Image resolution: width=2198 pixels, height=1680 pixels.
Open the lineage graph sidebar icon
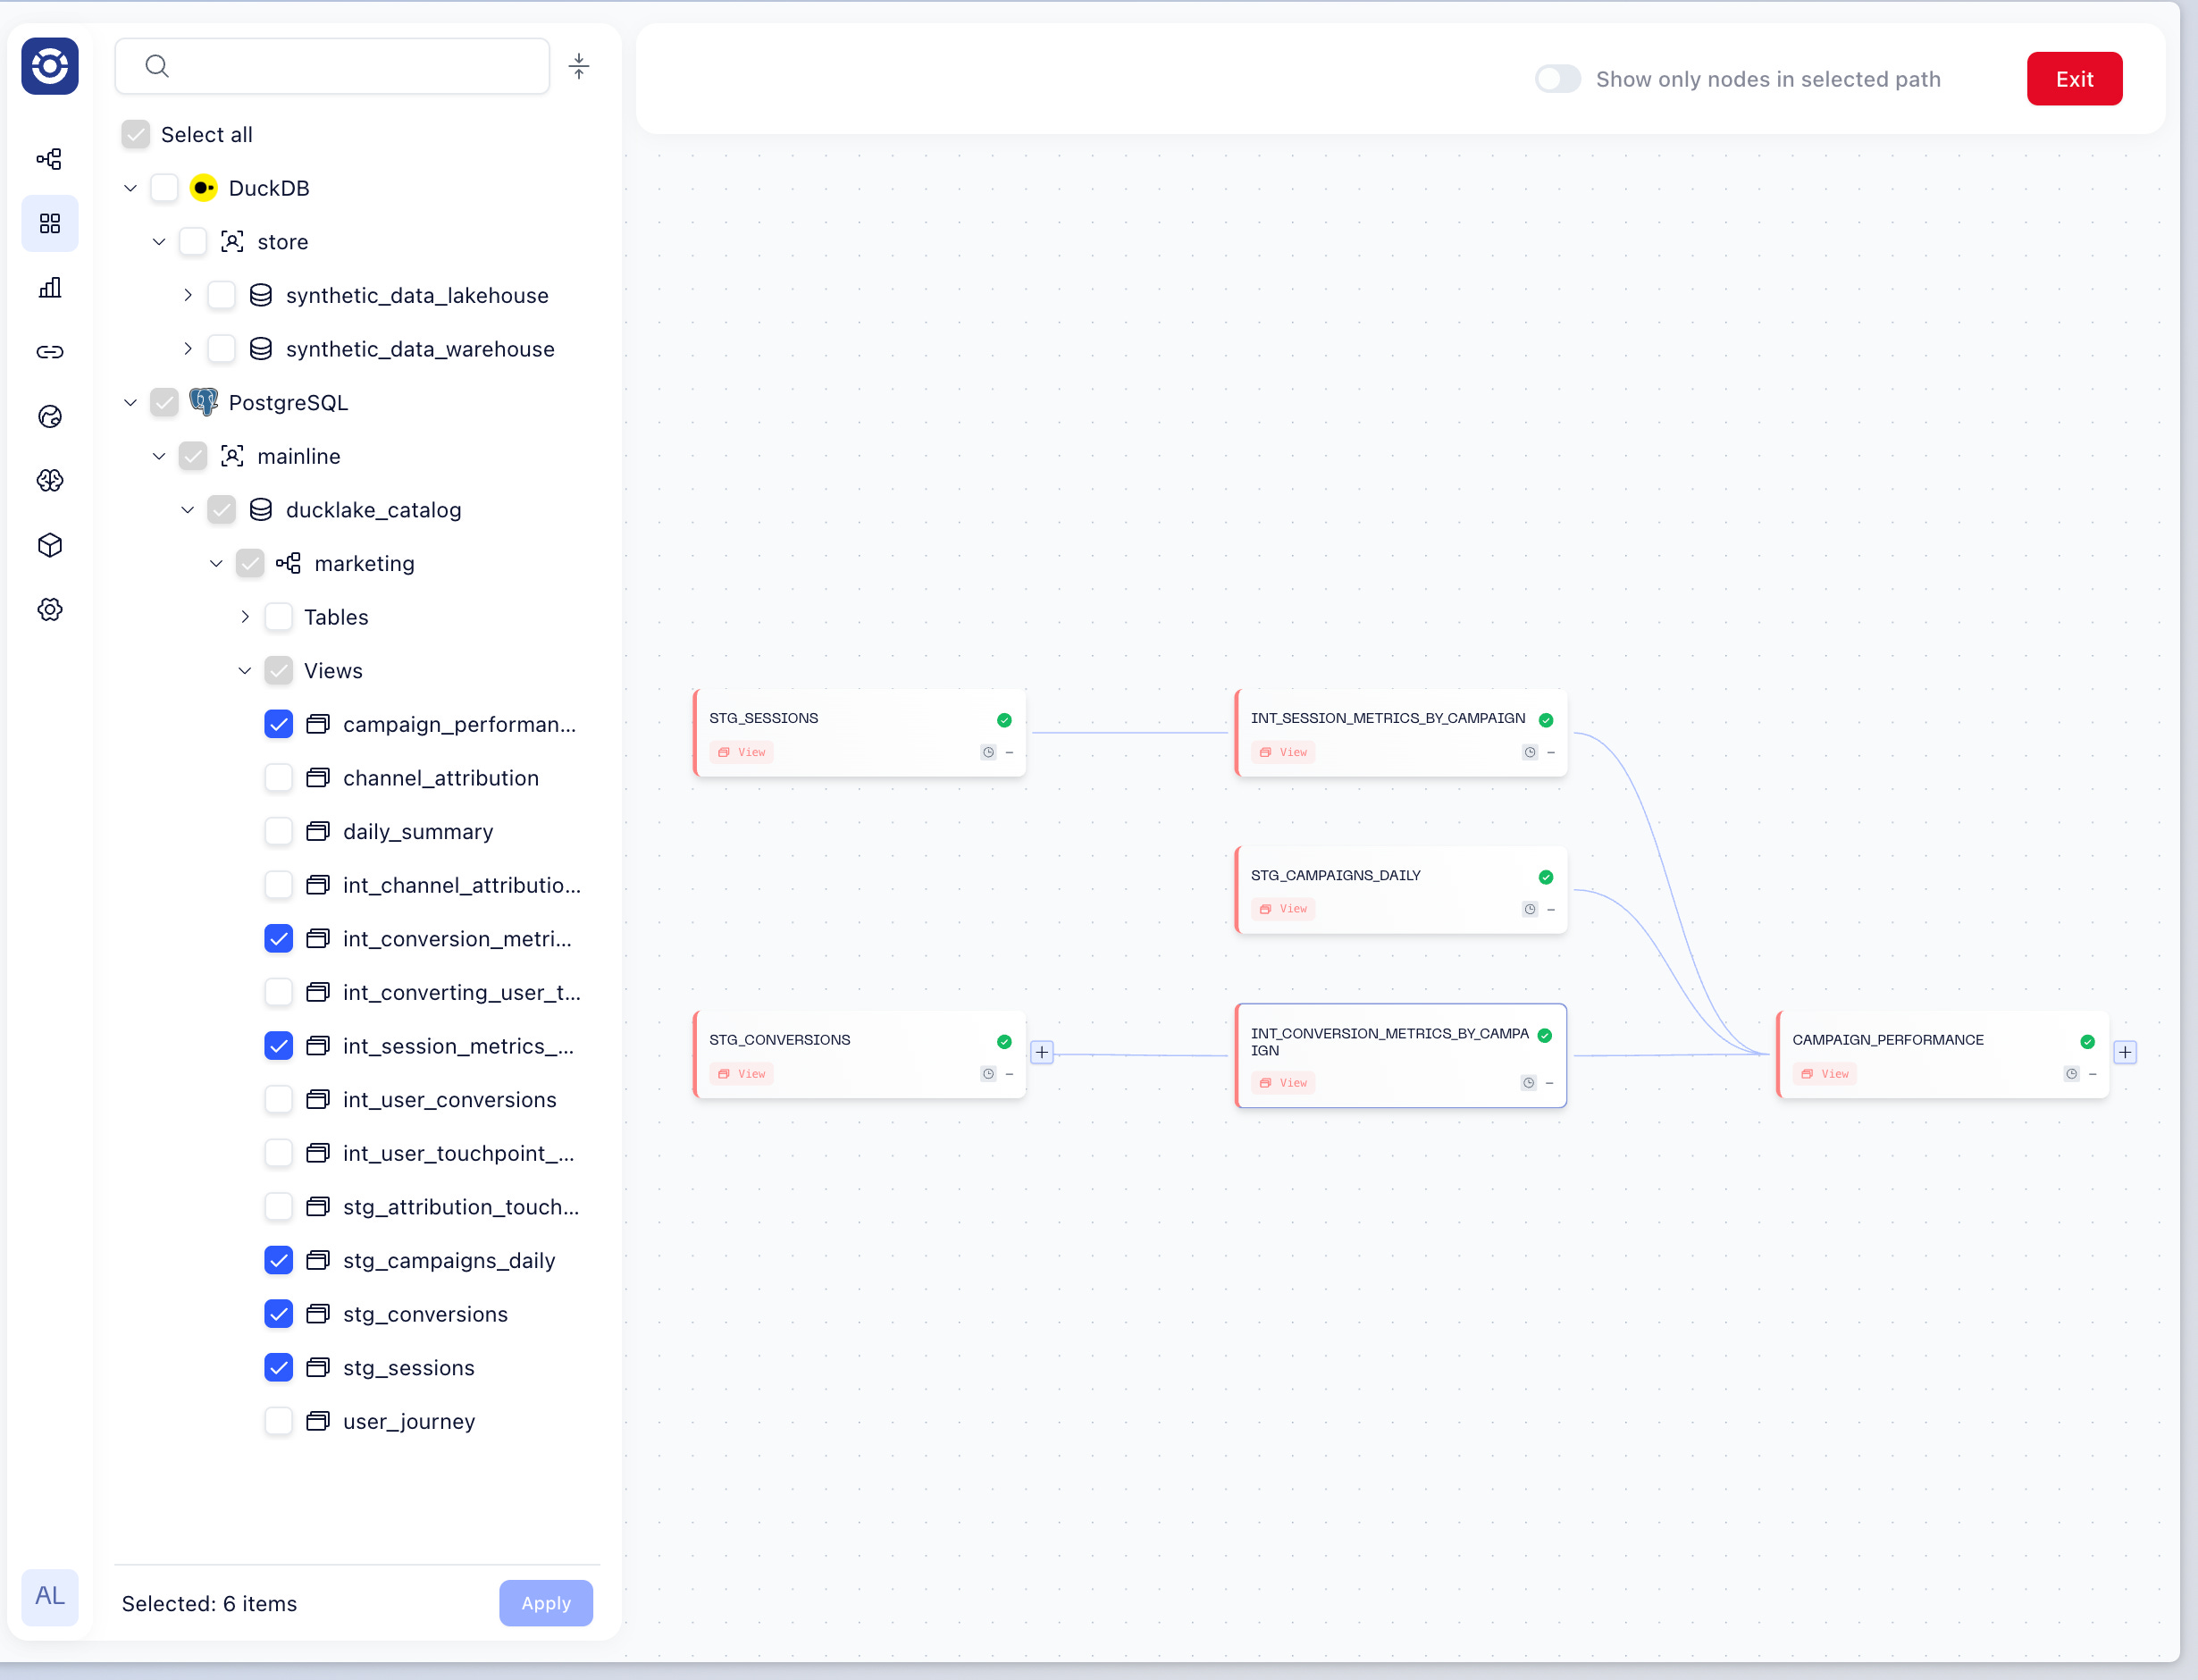tap(49, 159)
